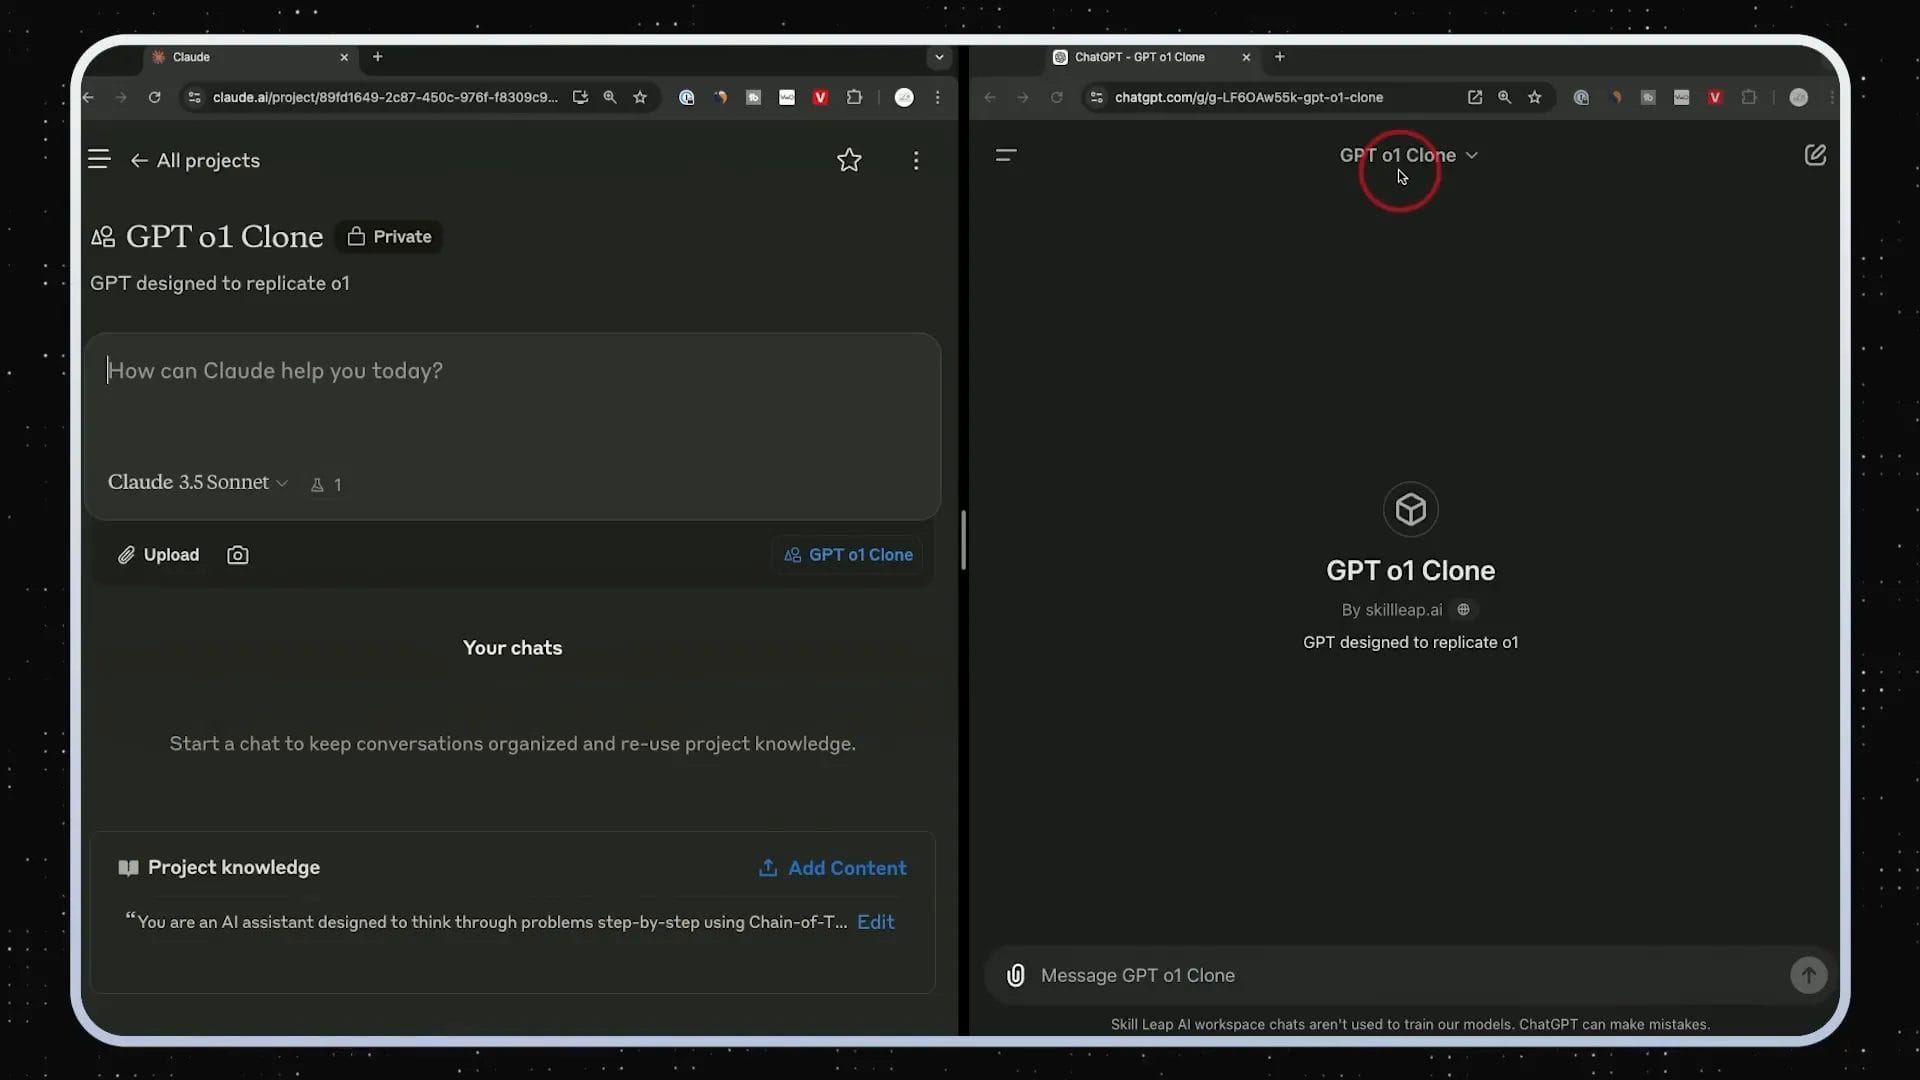Image resolution: width=1920 pixels, height=1080 pixels.
Task: Star the GPT o1 Clone project as favorite
Action: click(849, 160)
